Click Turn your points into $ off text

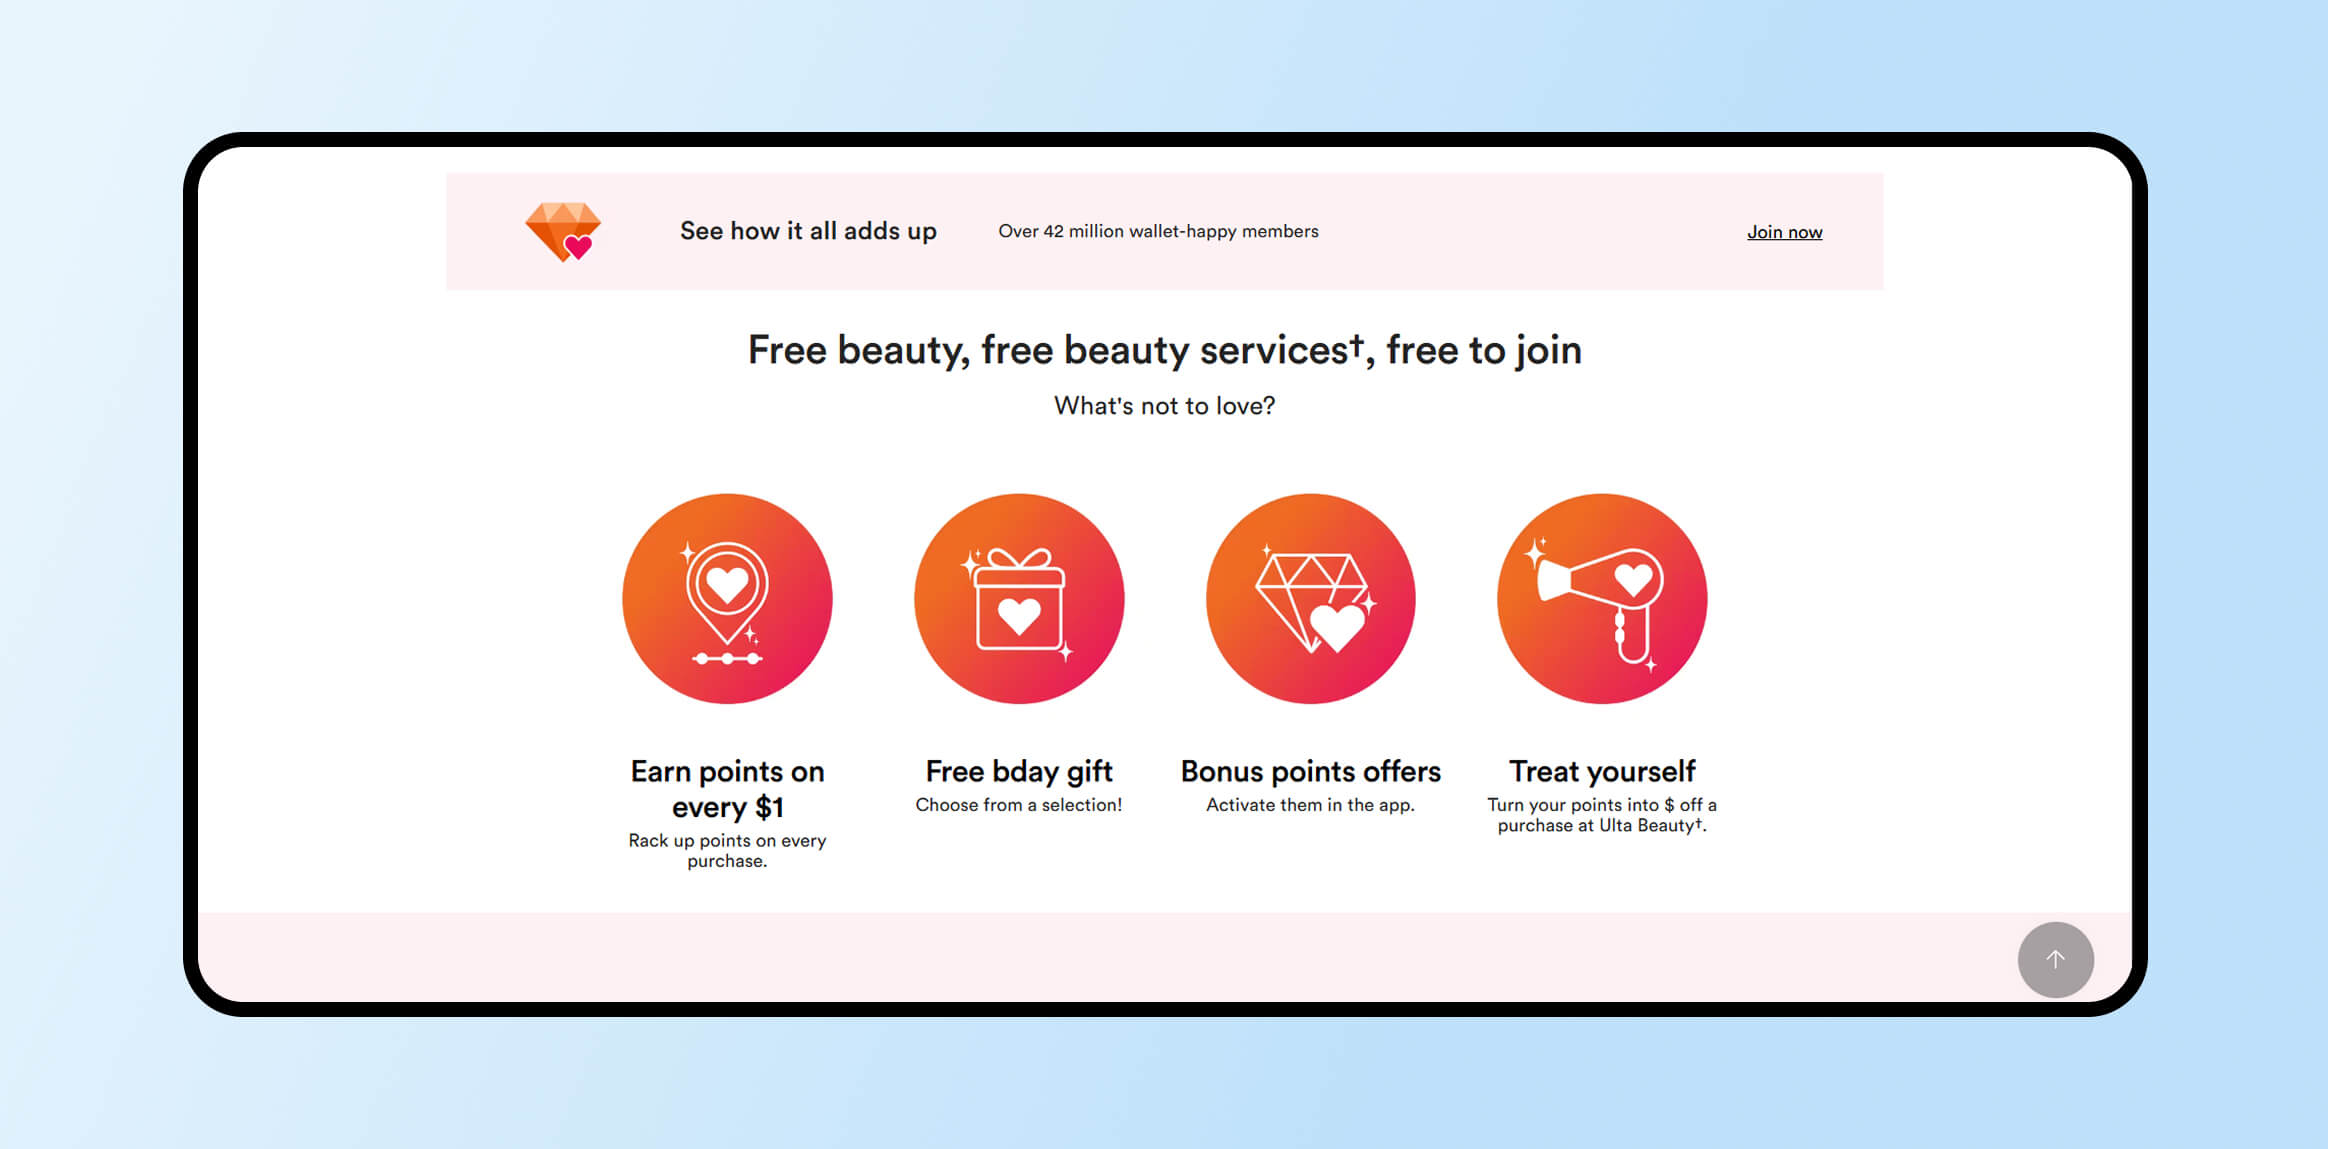(x=1602, y=815)
